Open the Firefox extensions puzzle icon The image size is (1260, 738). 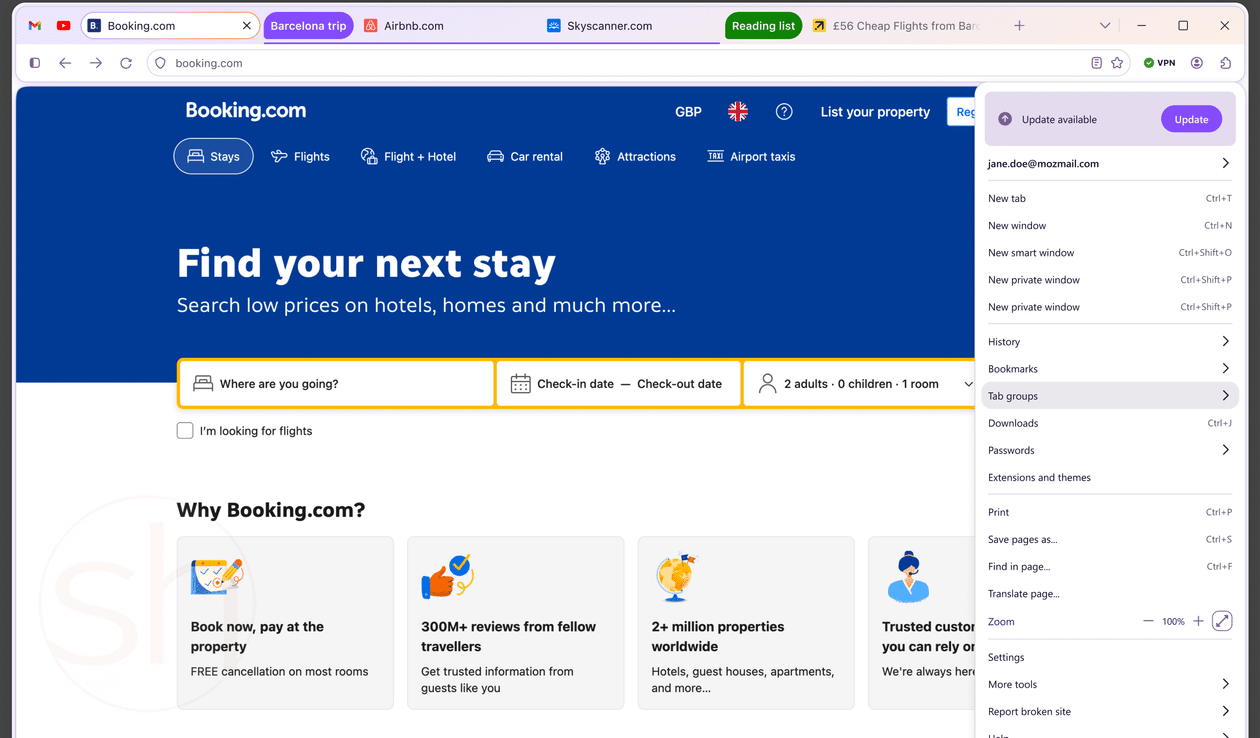coord(1225,62)
